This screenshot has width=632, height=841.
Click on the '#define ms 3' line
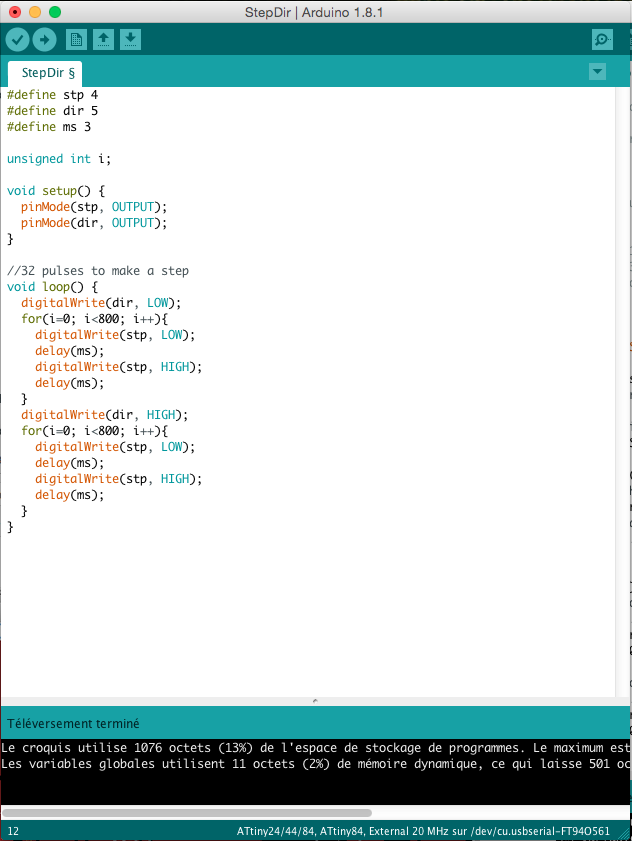(49, 127)
